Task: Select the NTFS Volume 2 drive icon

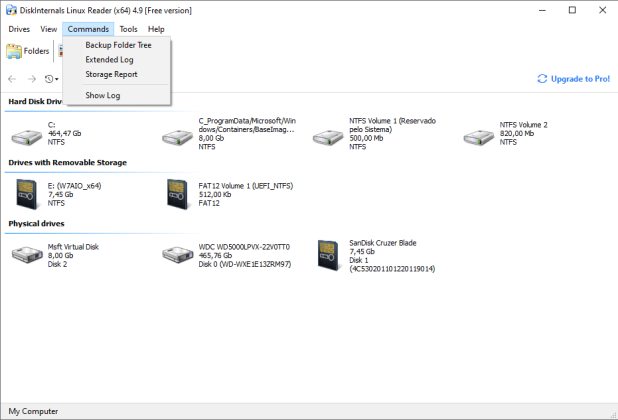Action: coord(478,137)
